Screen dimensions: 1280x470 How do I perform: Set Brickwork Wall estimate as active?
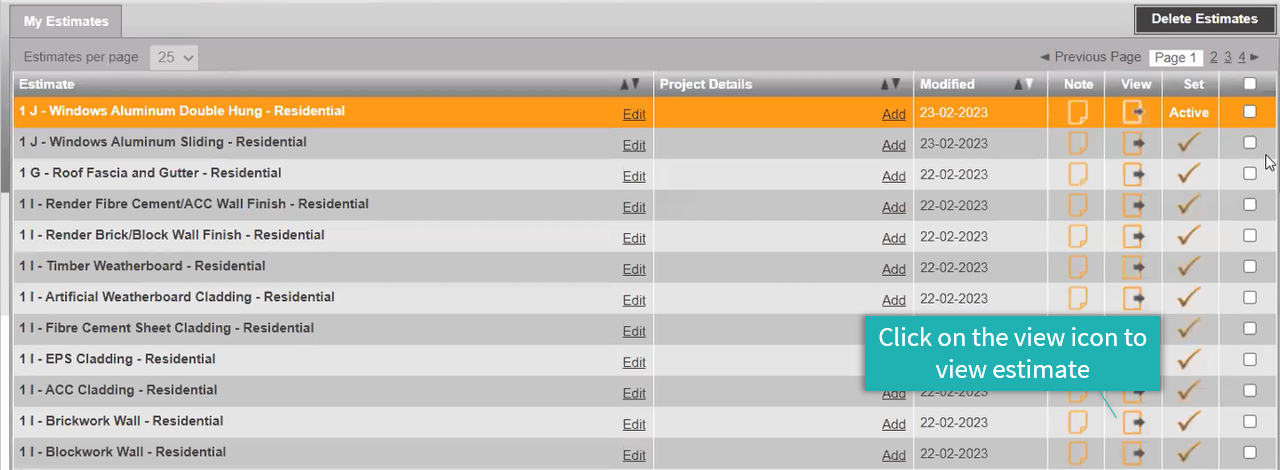[x=1189, y=422]
